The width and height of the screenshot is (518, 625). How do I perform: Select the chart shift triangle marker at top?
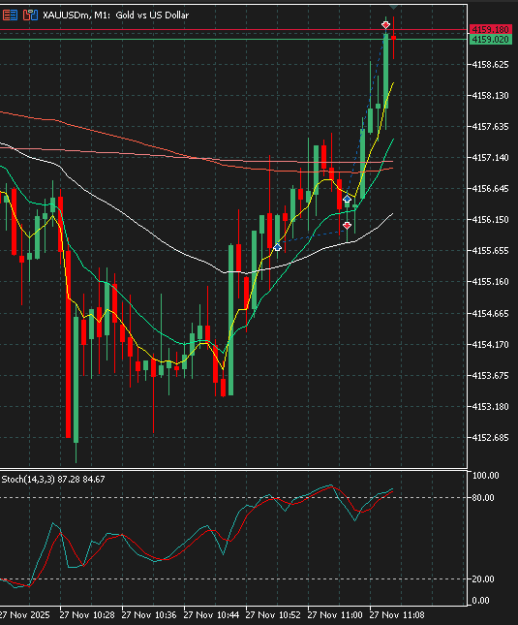tap(393, 7)
